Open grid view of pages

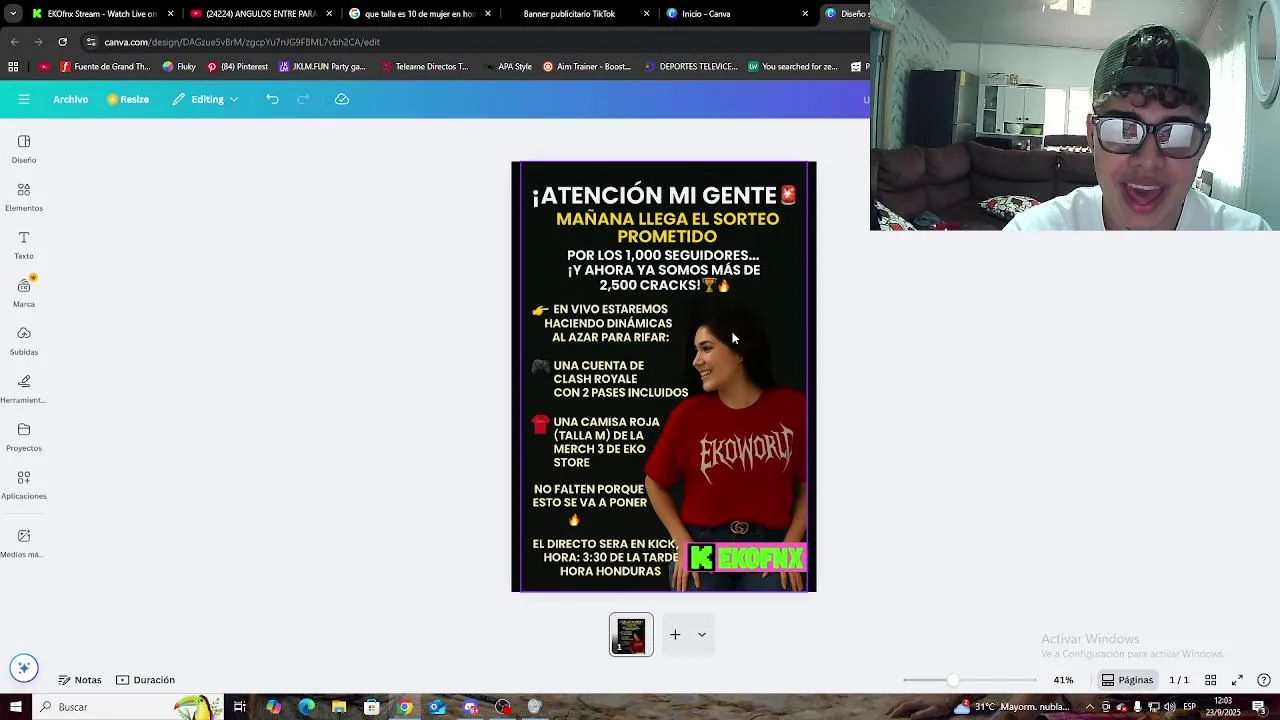pyautogui.click(x=1210, y=680)
